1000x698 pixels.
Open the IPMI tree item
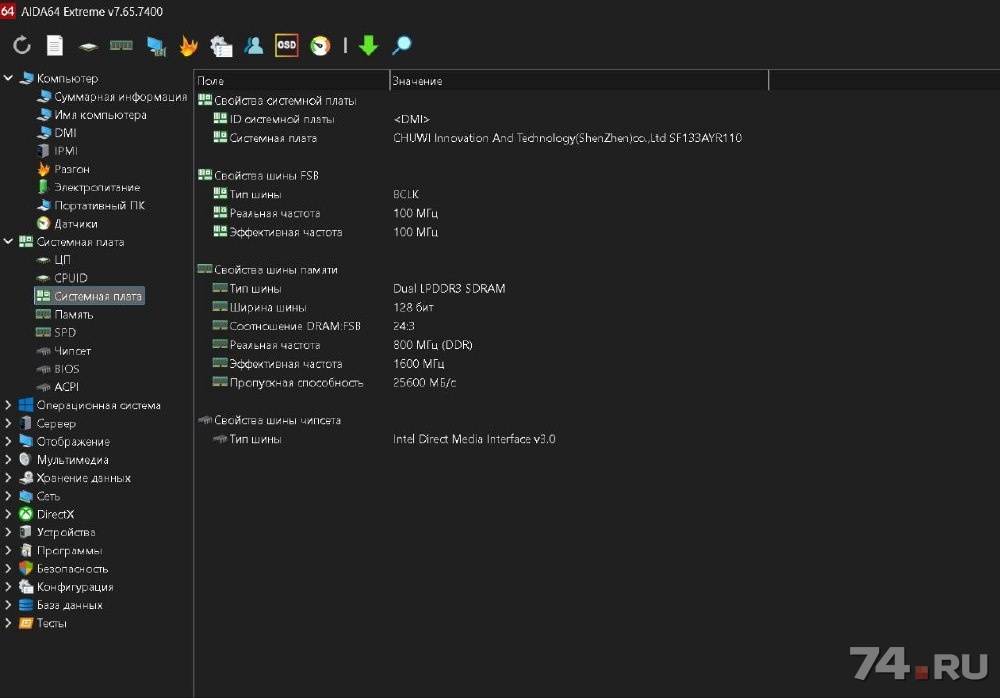(66, 151)
